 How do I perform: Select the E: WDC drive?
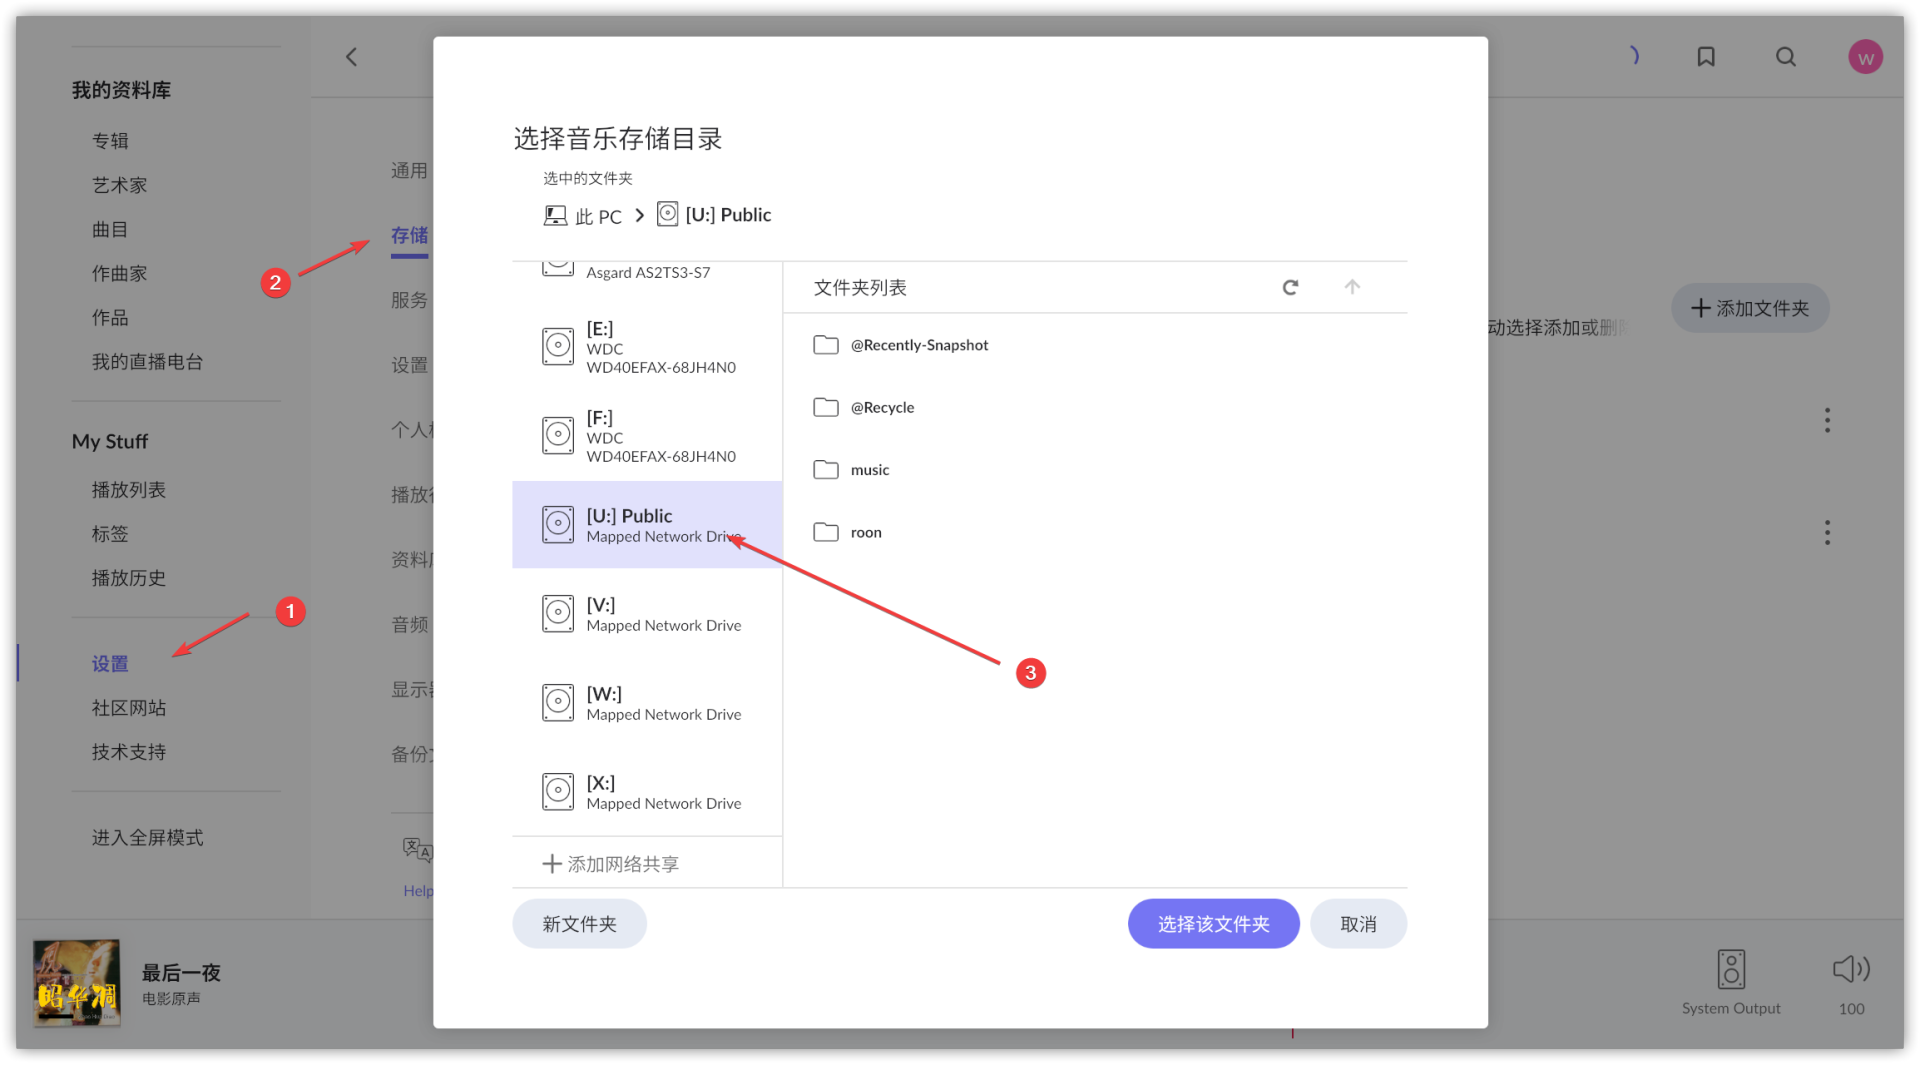click(x=647, y=347)
